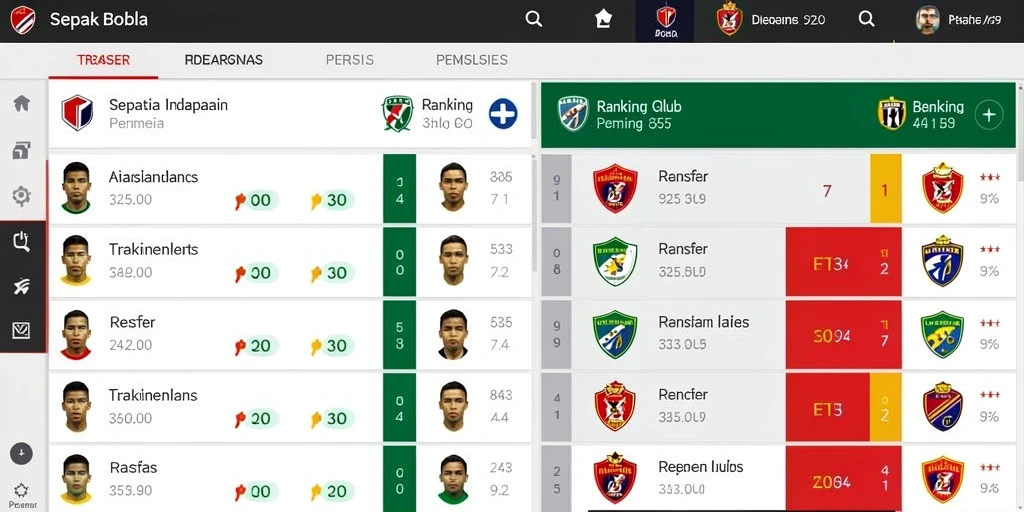Click the red ET3 cell in Rencfer row

(827, 409)
